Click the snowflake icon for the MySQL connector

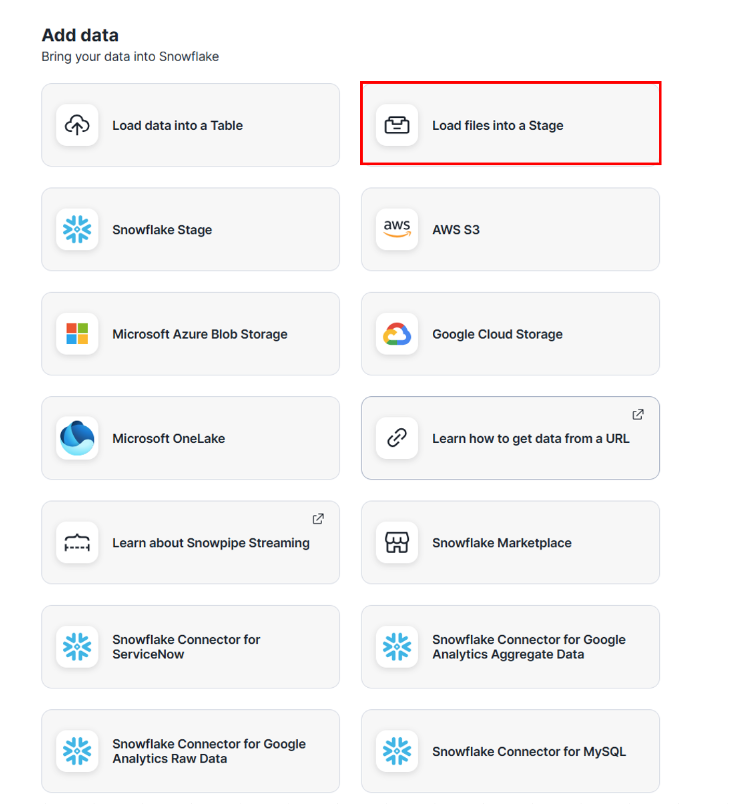click(397, 751)
